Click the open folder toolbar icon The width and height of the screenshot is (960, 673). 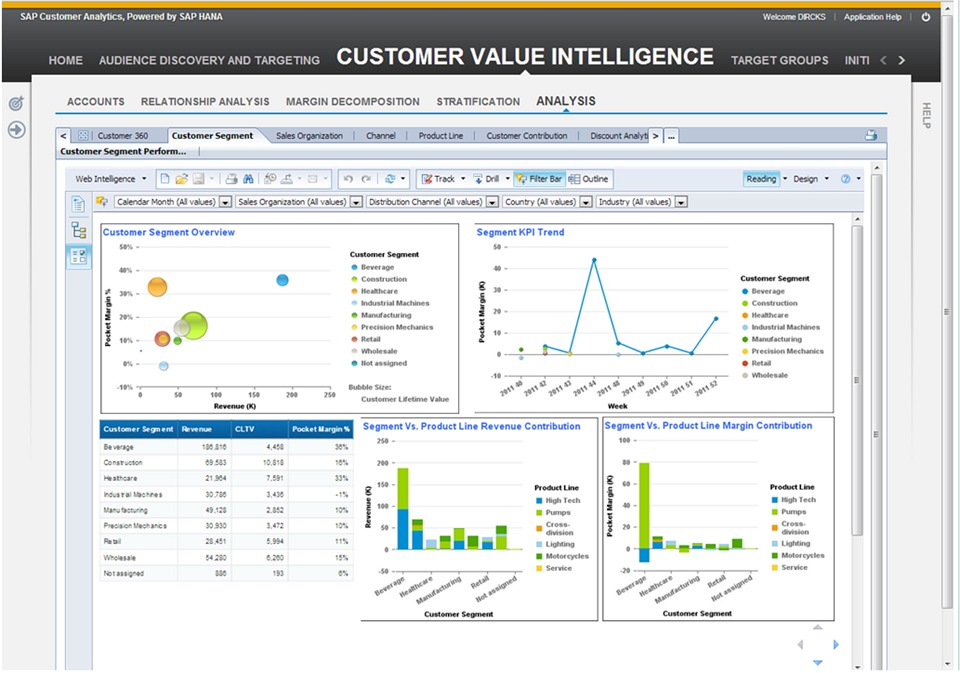coord(181,179)
